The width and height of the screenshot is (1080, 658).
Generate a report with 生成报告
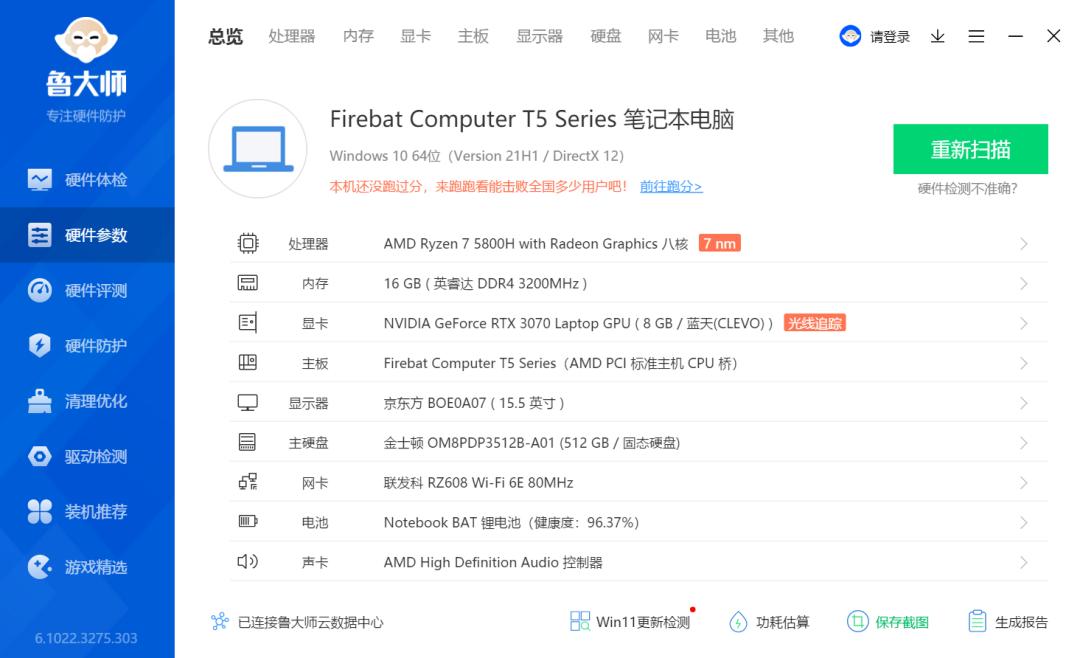pos(1006,621)
